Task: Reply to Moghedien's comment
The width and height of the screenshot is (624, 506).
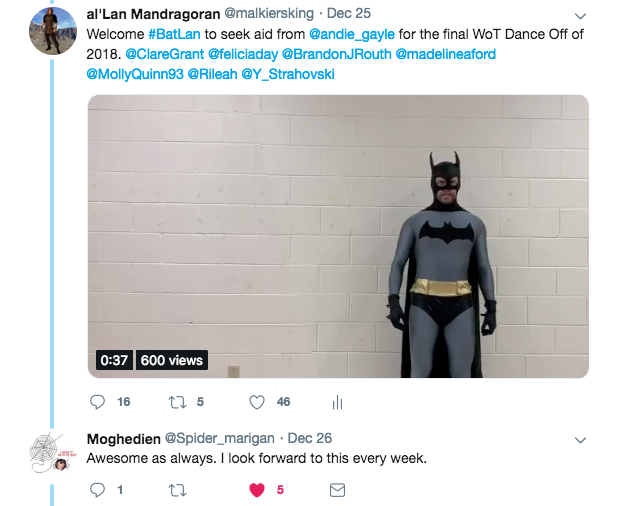Action: click(97, 490)
